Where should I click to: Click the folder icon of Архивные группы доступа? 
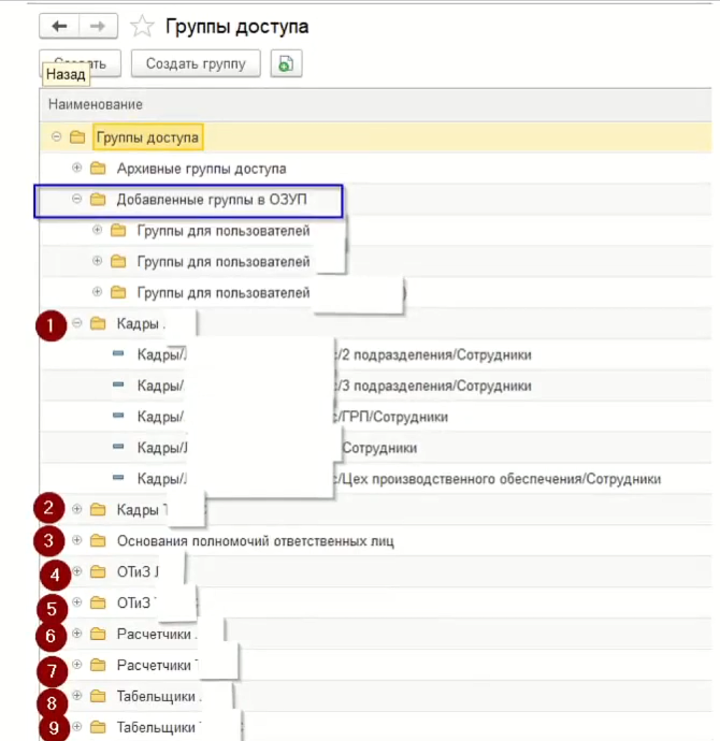pyautogui.click(x=98, y=168)
